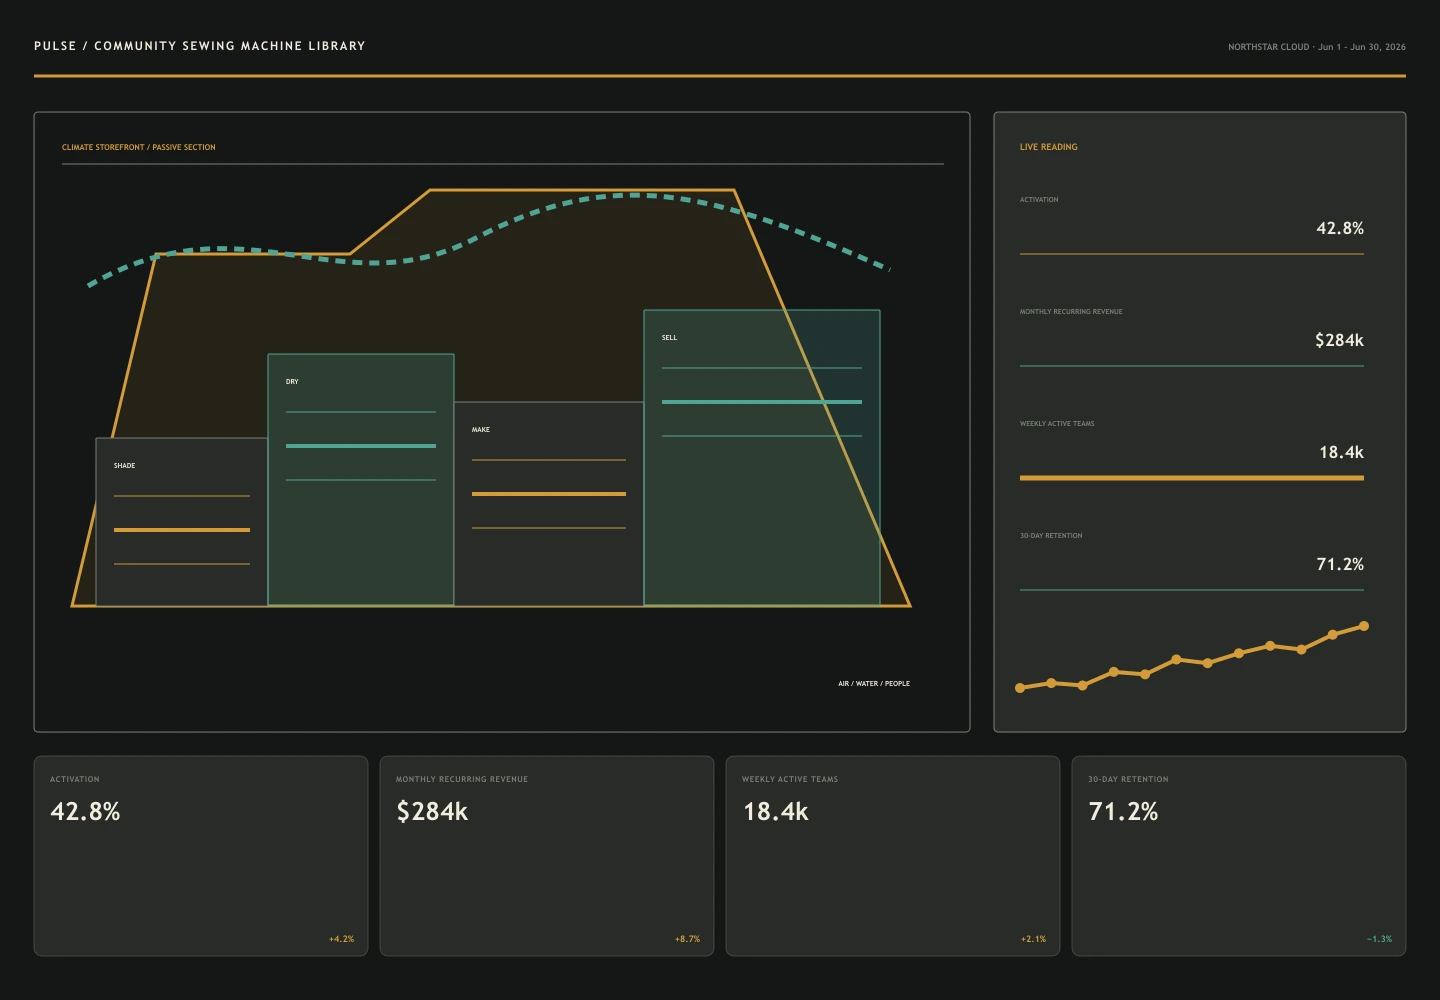Image resolution: width=1440 pixels, height=1000 pixels.
Task: Select the "AIR / WATER / PEOPLE" caption
Action: tap(874, 684)
